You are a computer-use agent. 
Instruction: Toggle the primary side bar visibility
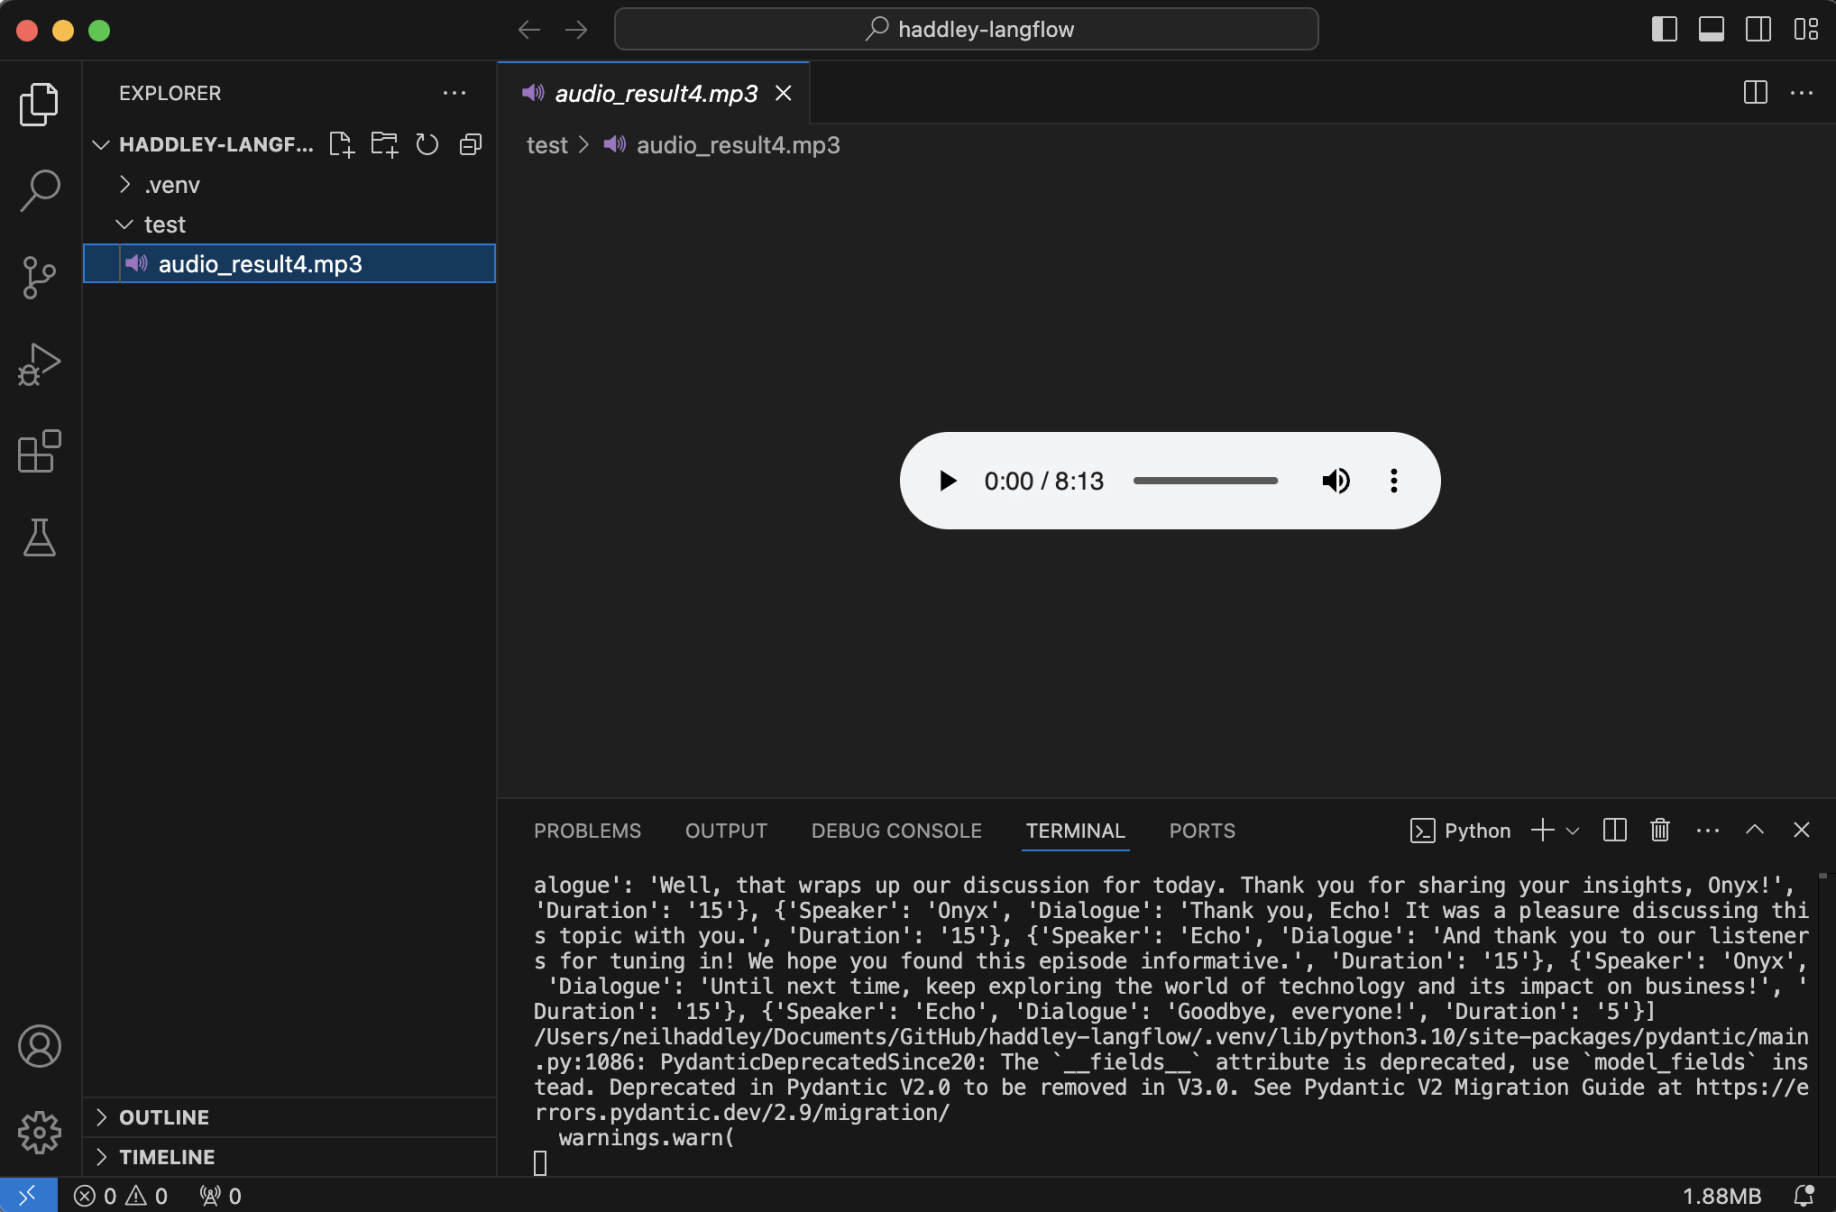pos(1664,30)
